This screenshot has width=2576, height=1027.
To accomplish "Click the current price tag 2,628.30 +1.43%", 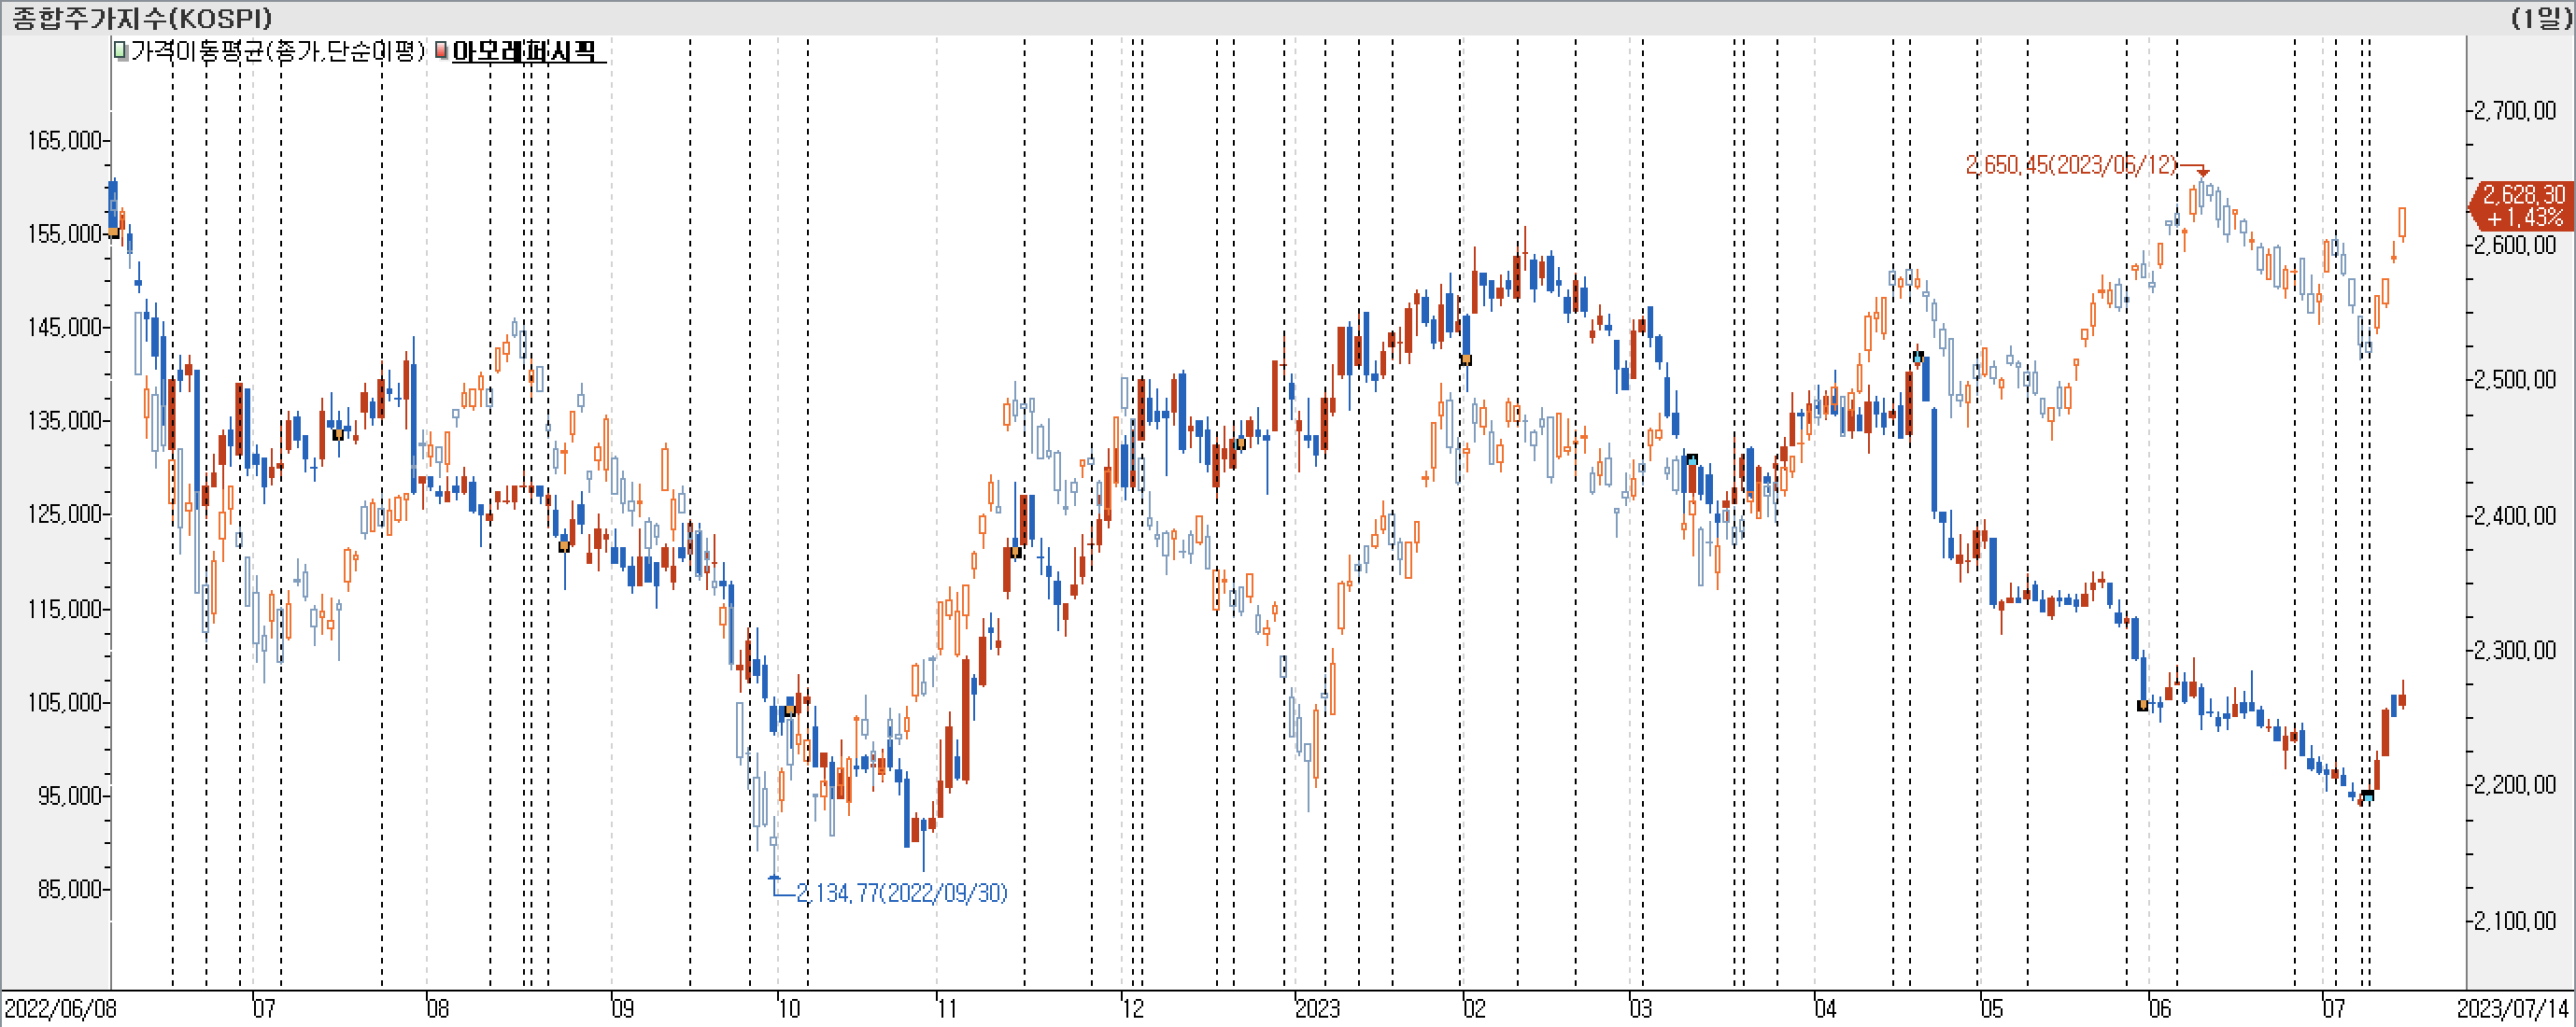I will 2521,205.
